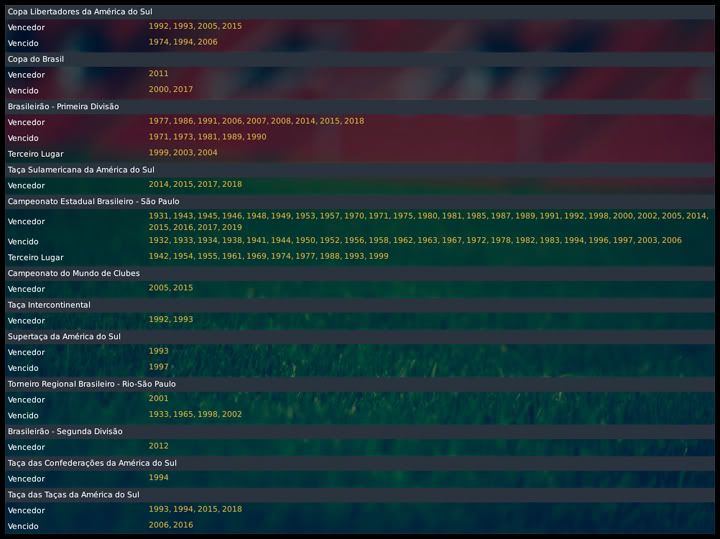This screenshot has width=720, height=539.
Task: Open 2014 in the Taça Sulamericana winners
Action: coord(158,184)
